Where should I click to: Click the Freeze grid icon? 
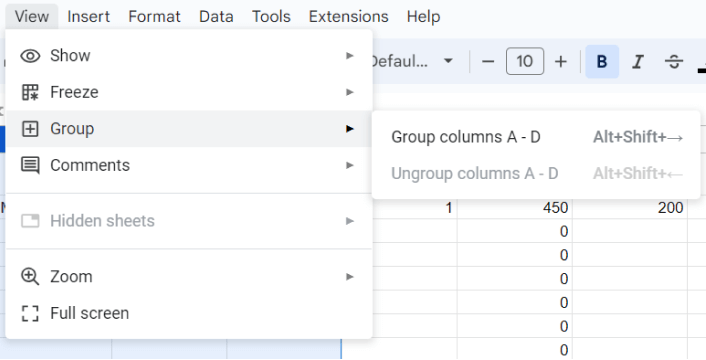tap(30, 92)
